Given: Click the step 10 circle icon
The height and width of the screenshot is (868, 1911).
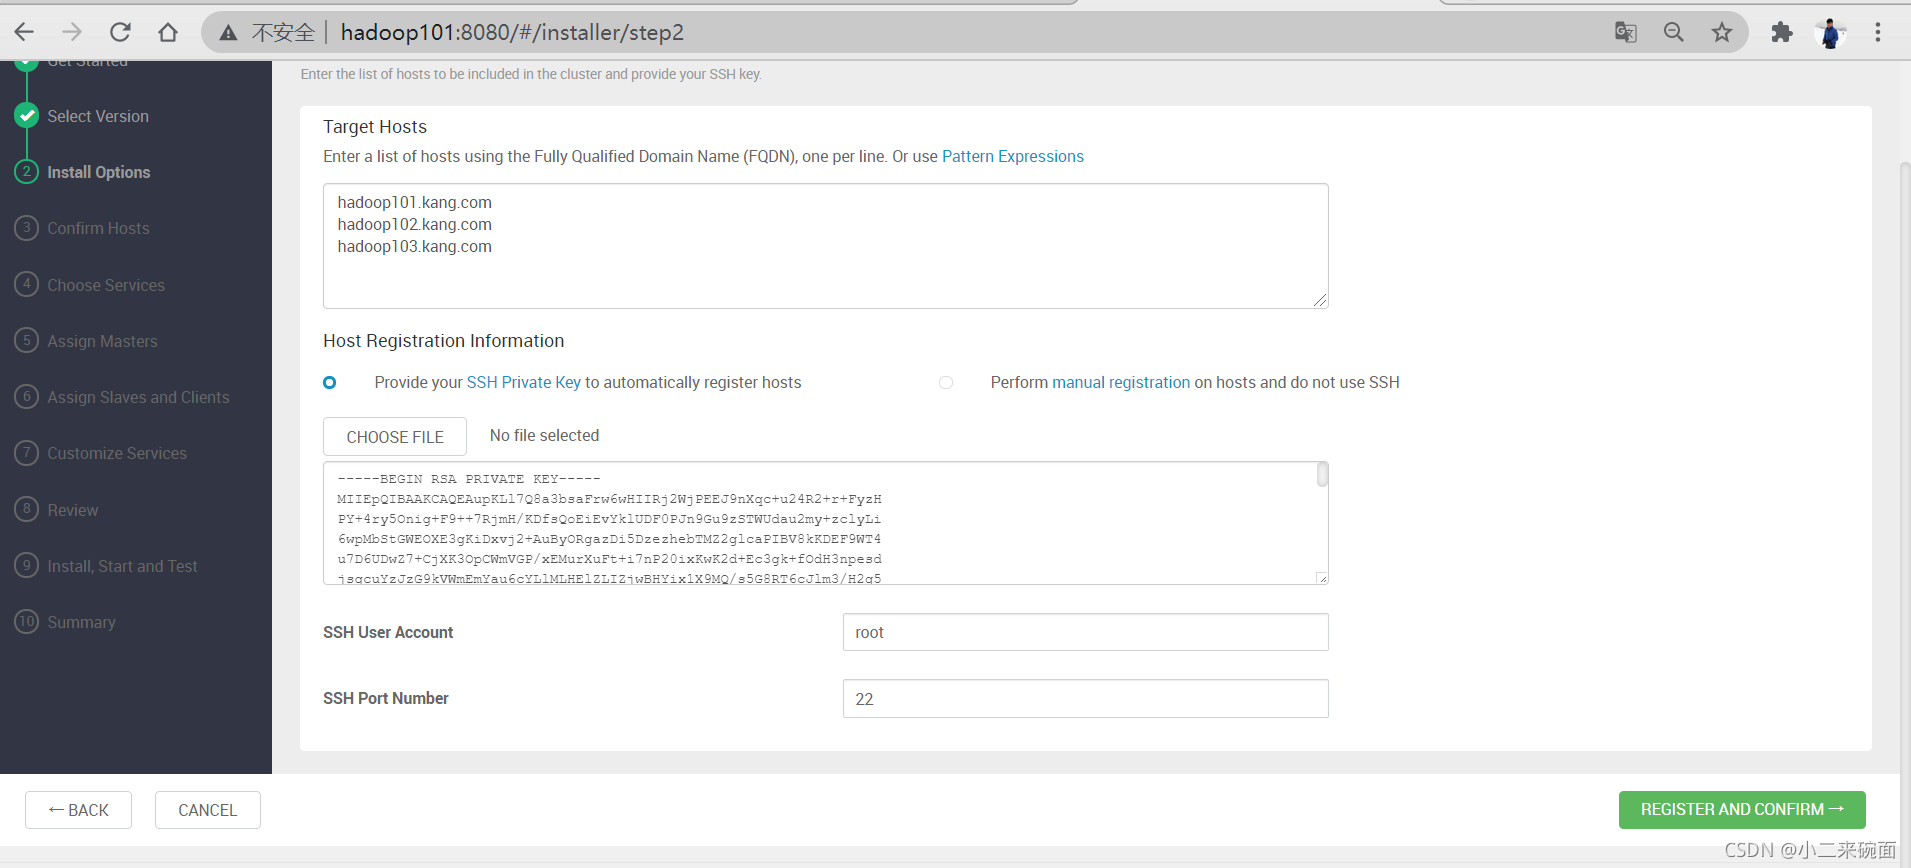Looking at the screenshot, I should click(x=27, y=621).
